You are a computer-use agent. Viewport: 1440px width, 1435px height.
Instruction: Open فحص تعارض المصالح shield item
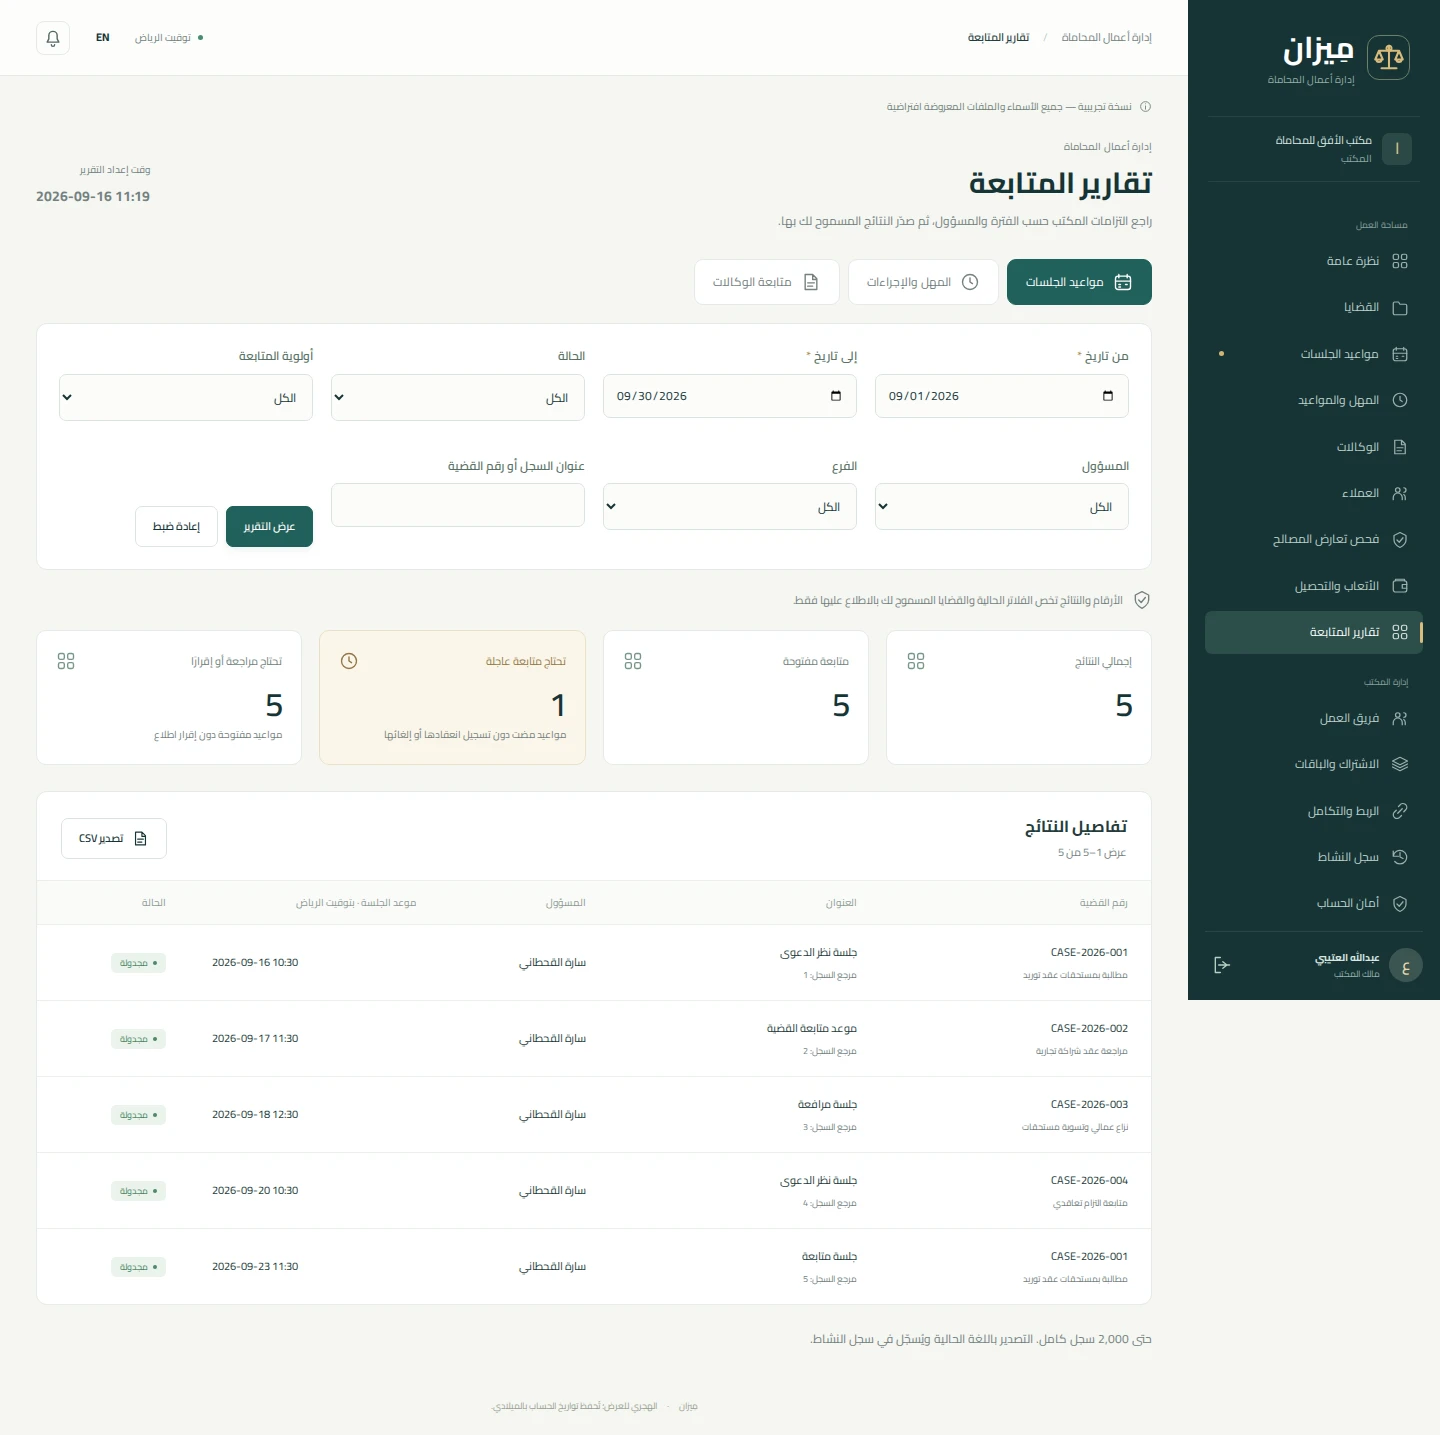1313,540
